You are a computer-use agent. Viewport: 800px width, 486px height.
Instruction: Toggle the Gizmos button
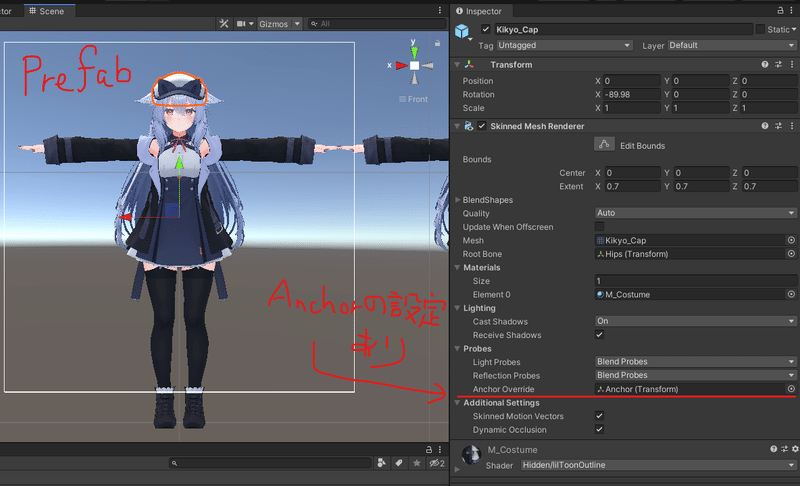click(x=273, y=24)
